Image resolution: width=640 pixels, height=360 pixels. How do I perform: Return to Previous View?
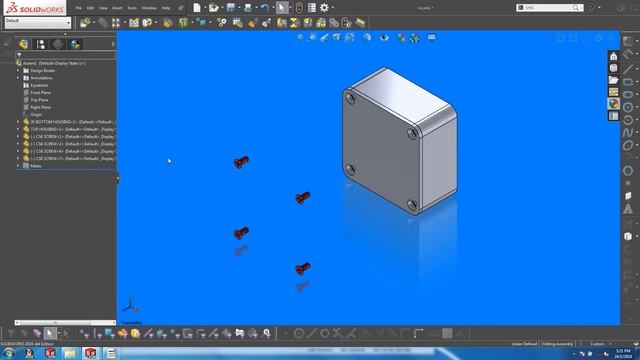[324, 38]
